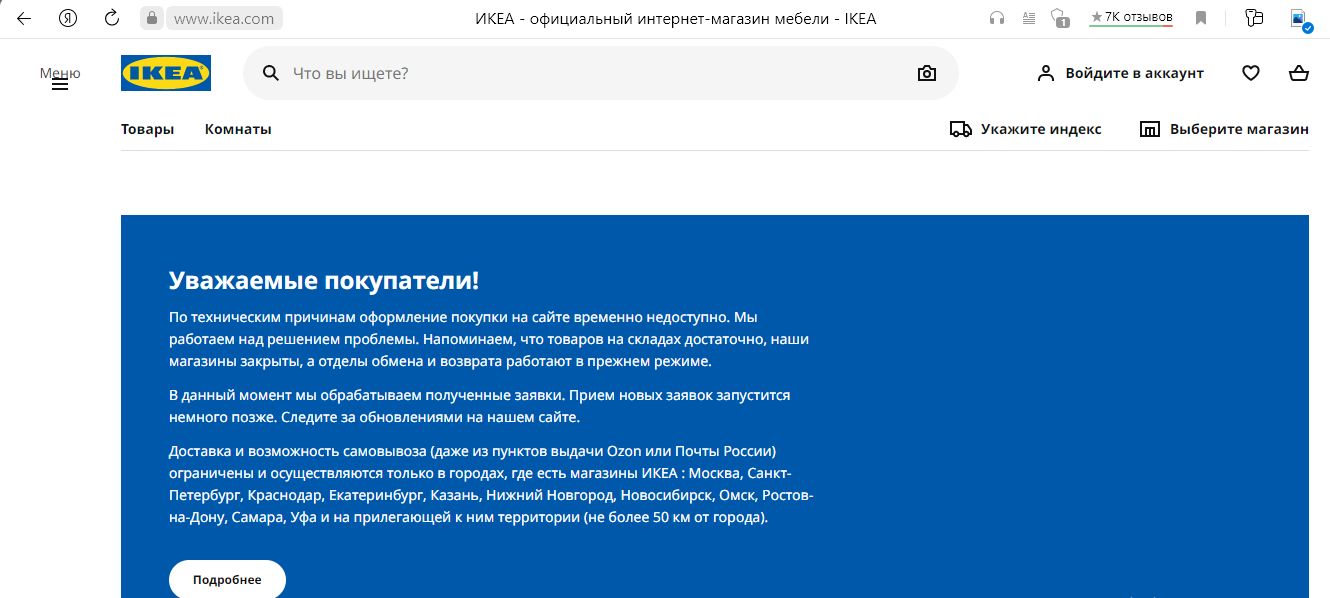Toggle reader mode icon in address bar

coord(1029,18)
